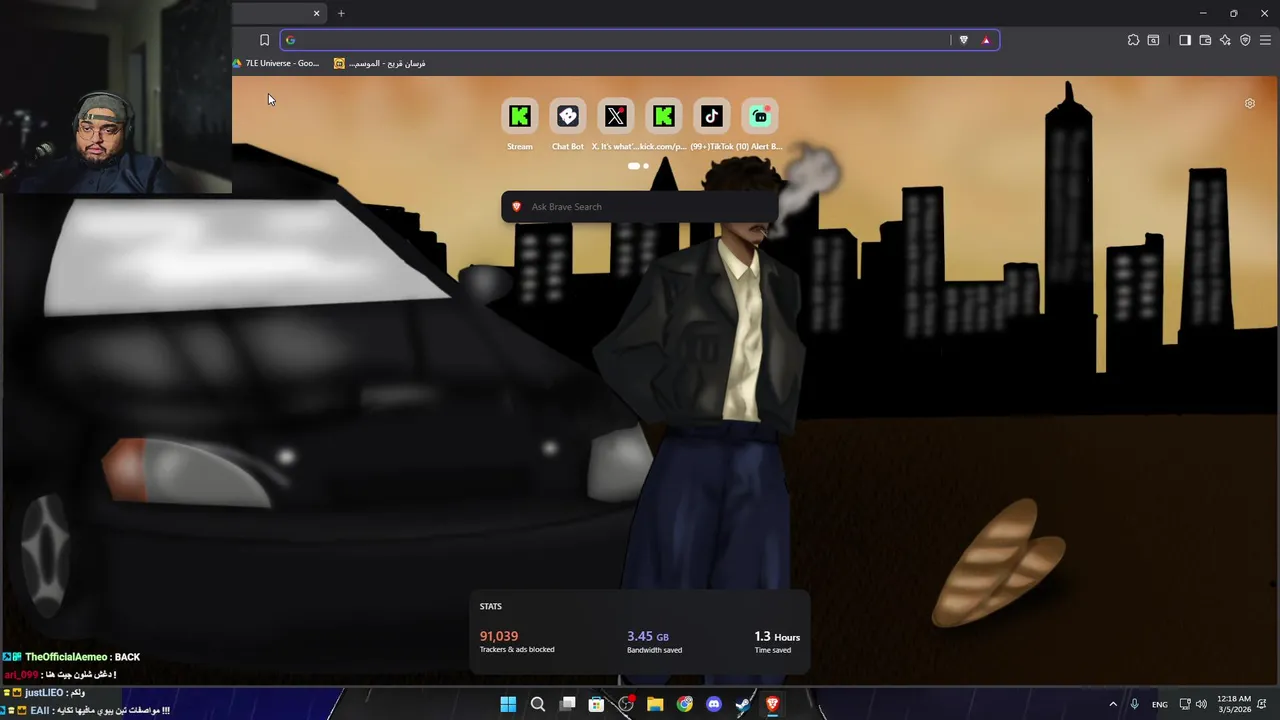
Task: Click the 91,039 trackers & ads blocked stat
Action: tap(517, 642)
